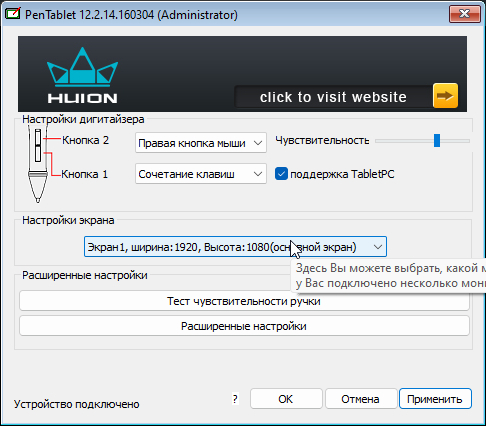
Task: Click the Чувствительность slider handle
Action: (437, 140)
